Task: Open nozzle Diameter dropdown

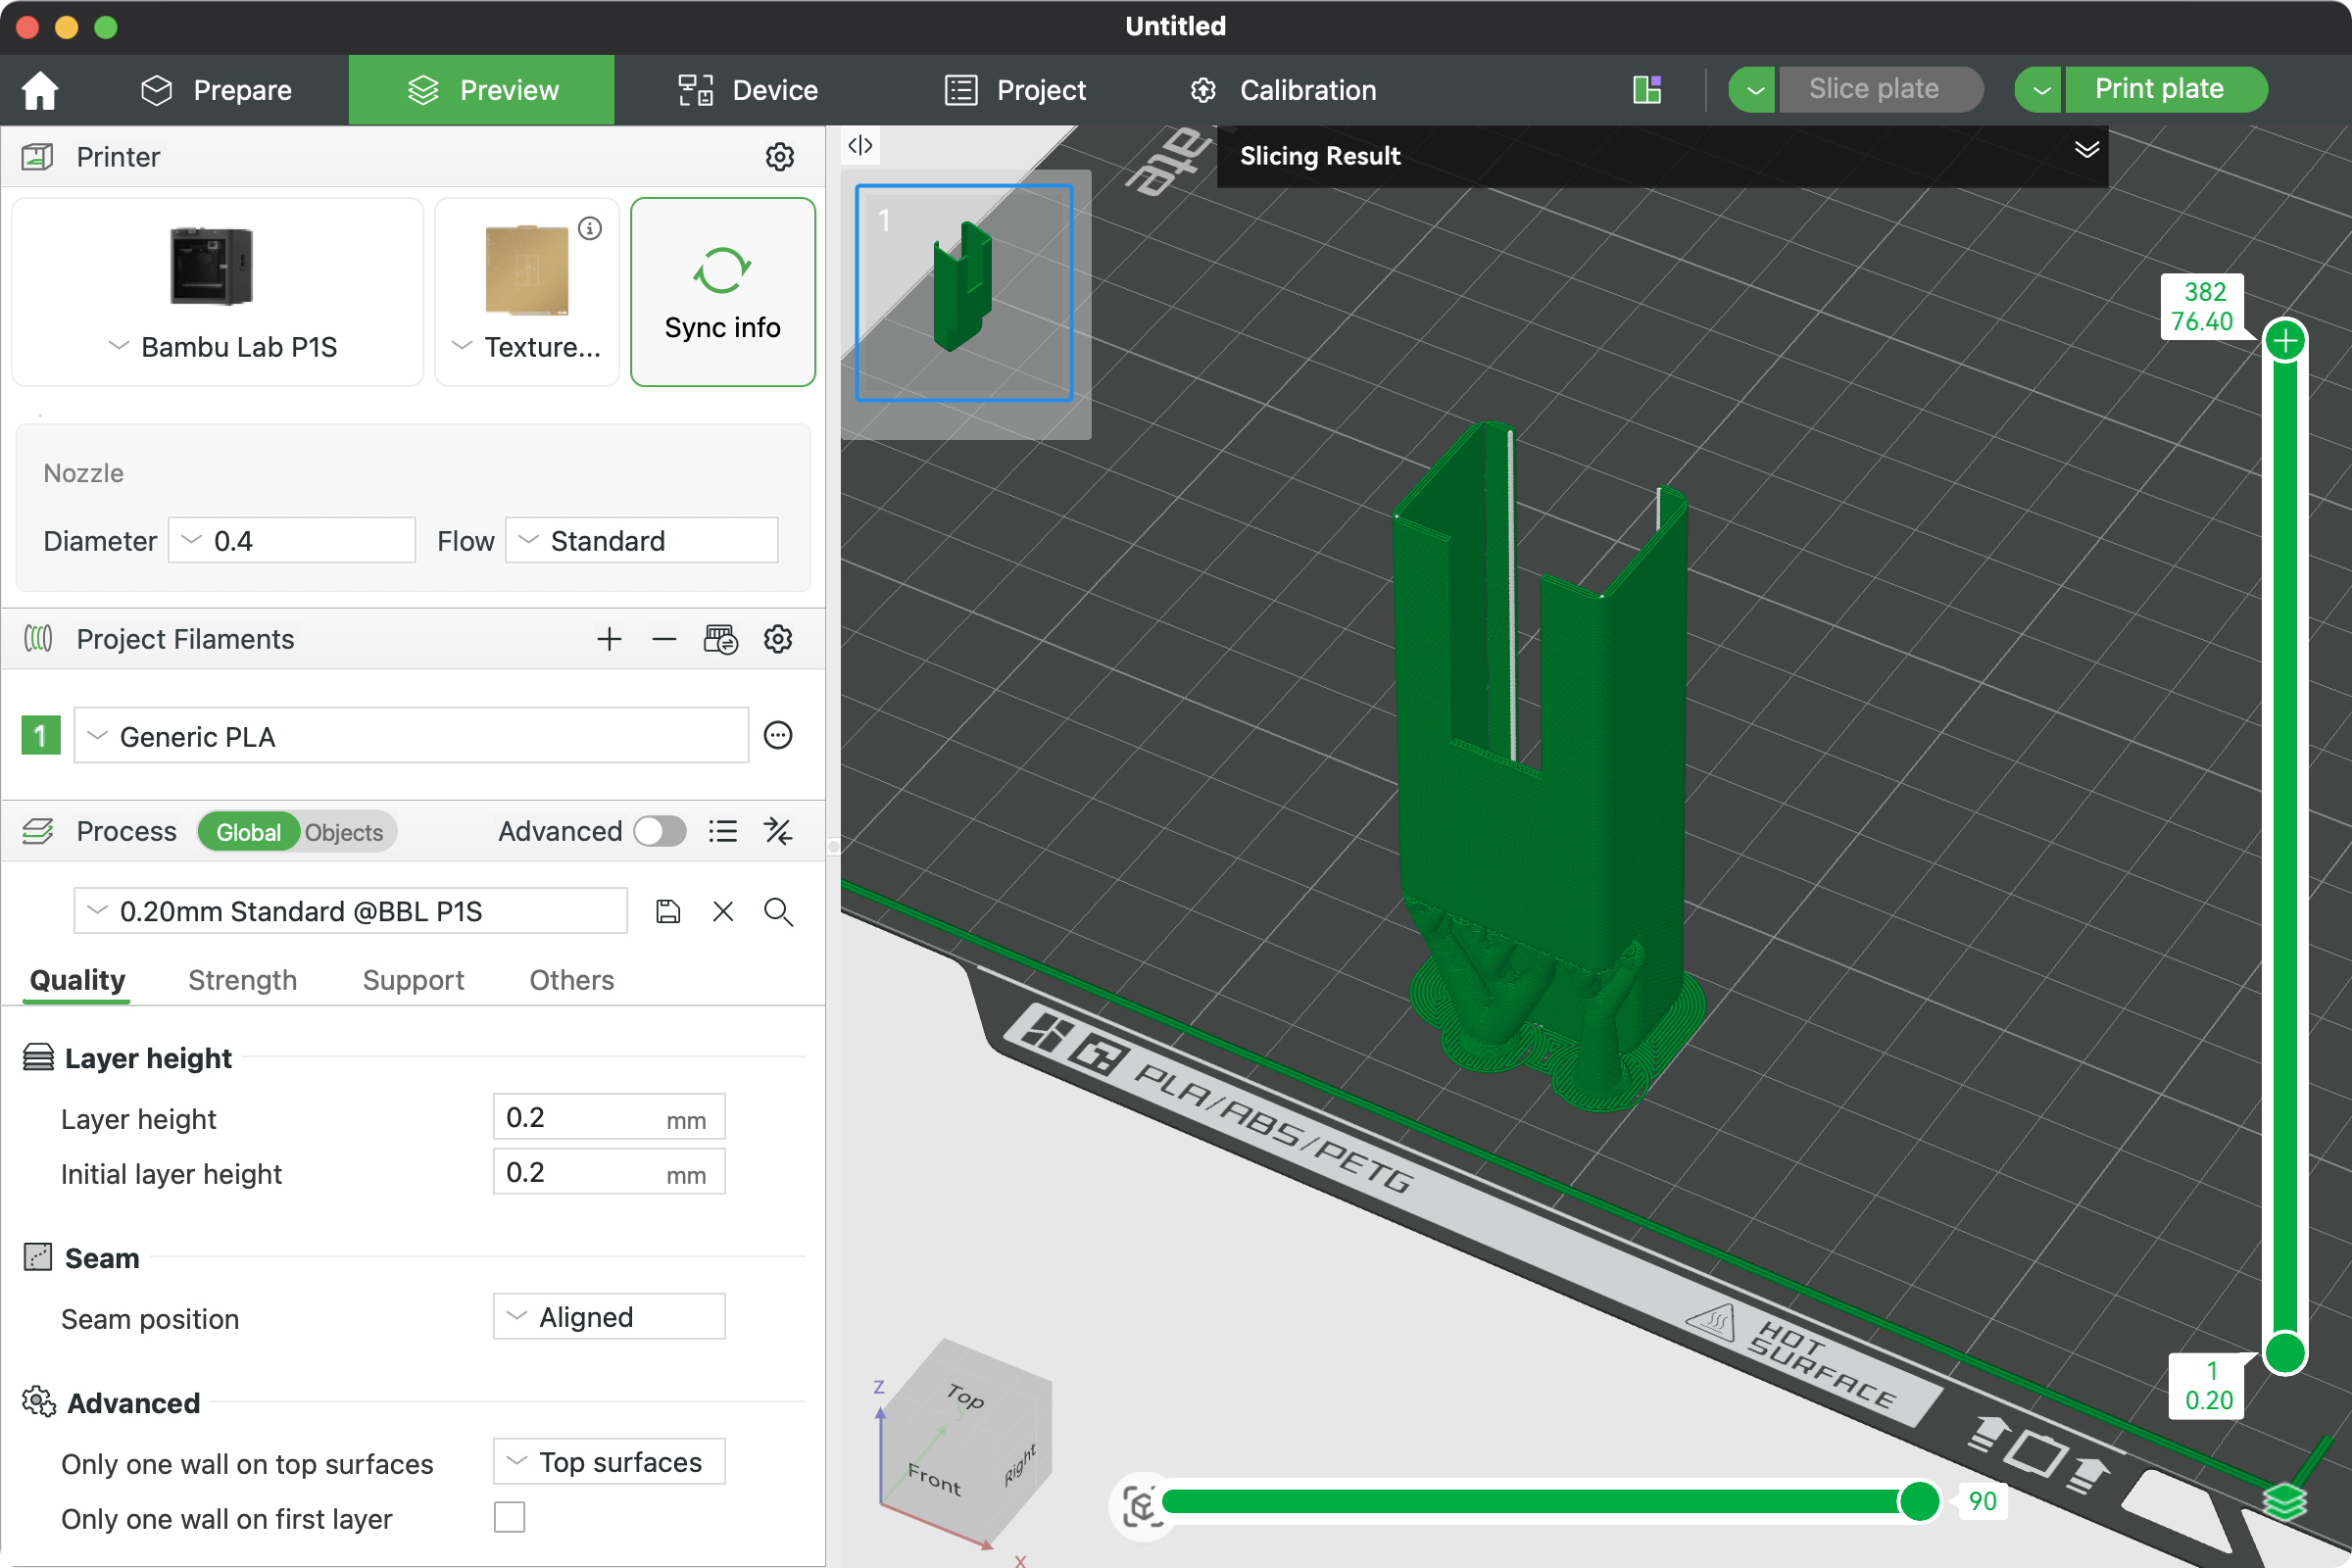Action: tap(292, 540)
